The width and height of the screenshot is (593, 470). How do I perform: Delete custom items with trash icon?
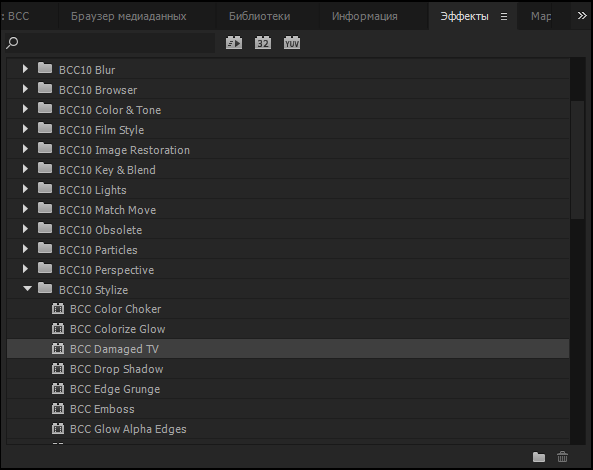click(562, 457)
